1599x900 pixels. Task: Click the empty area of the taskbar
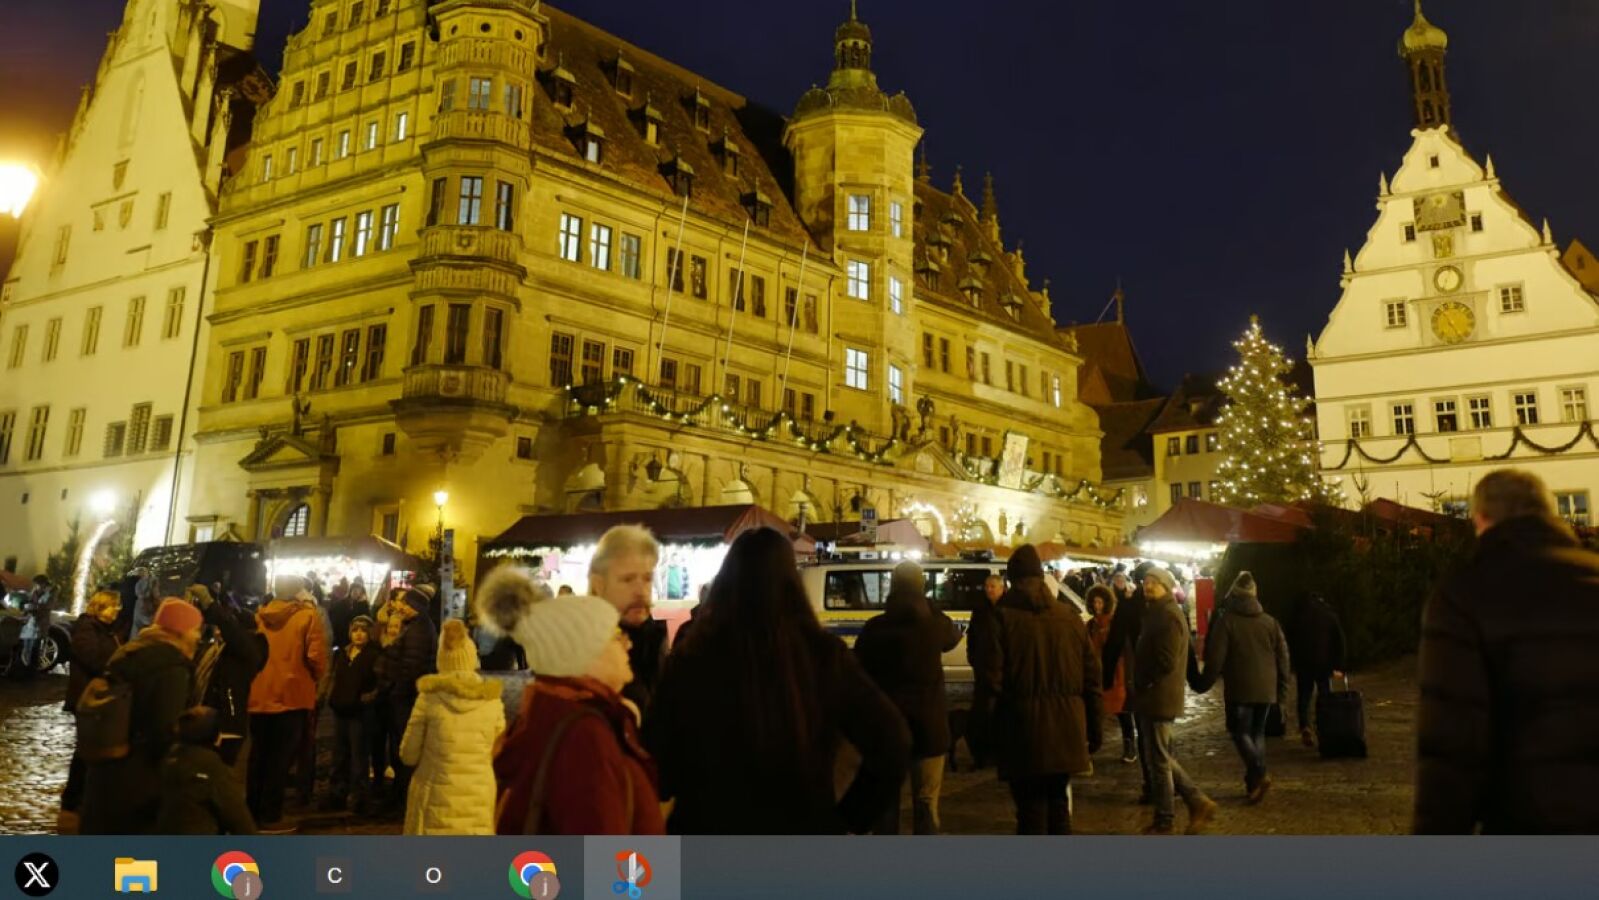tap(1100, 868)
